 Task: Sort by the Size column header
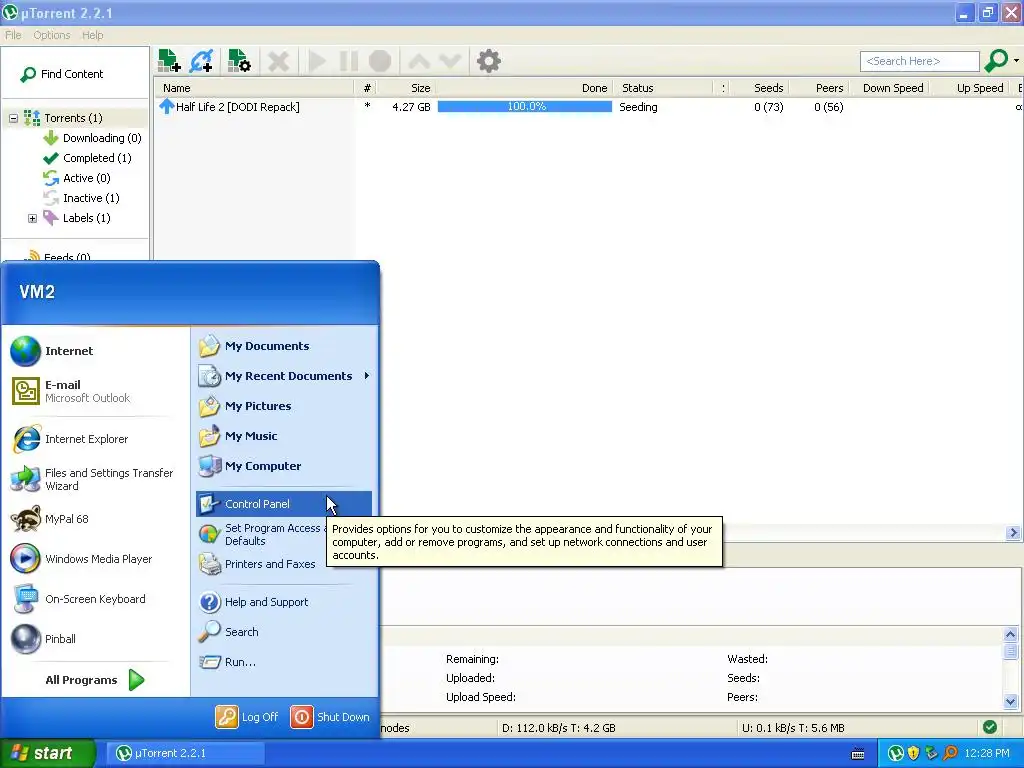click(406, 88)
